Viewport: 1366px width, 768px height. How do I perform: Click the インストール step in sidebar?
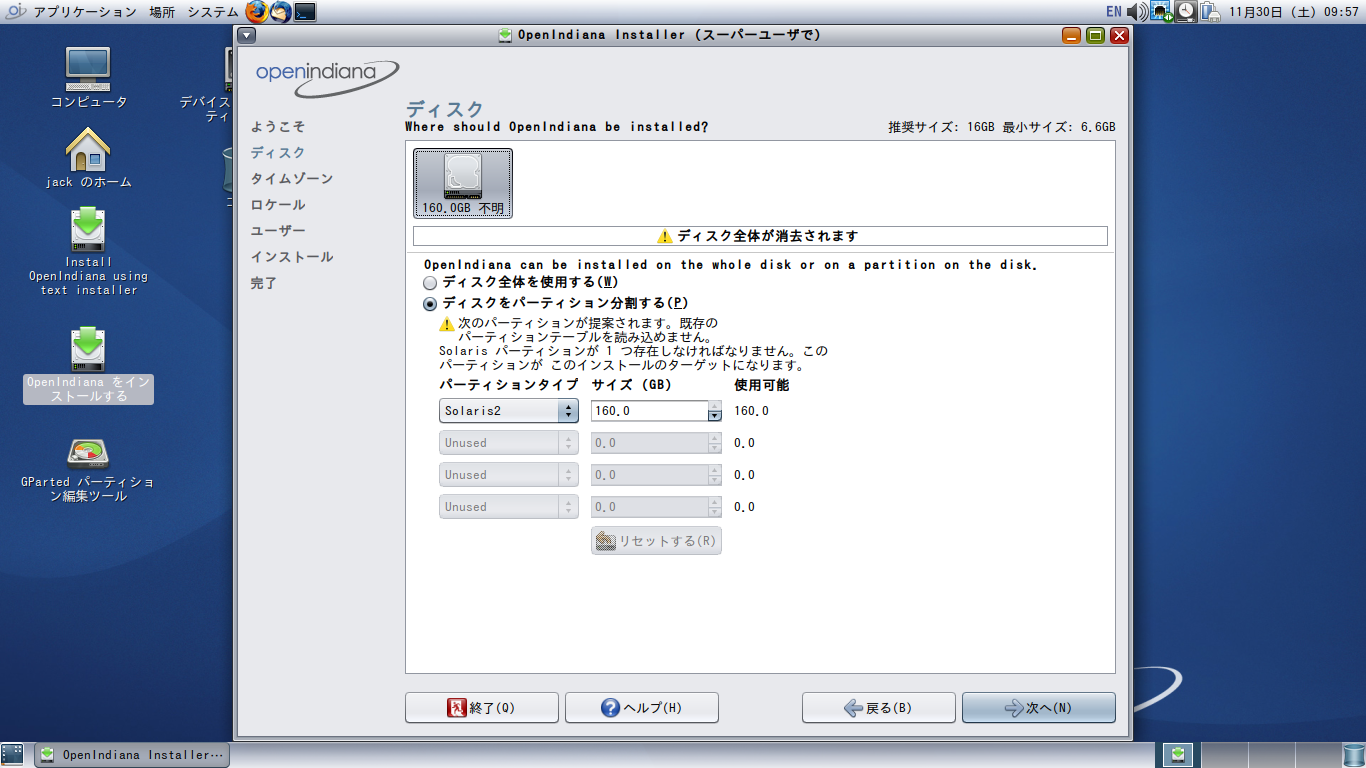point(292,257)
